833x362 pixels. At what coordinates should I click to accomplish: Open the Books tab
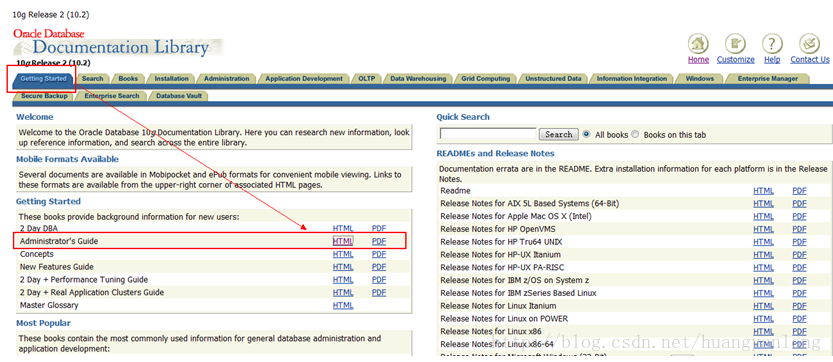point(128,79)
